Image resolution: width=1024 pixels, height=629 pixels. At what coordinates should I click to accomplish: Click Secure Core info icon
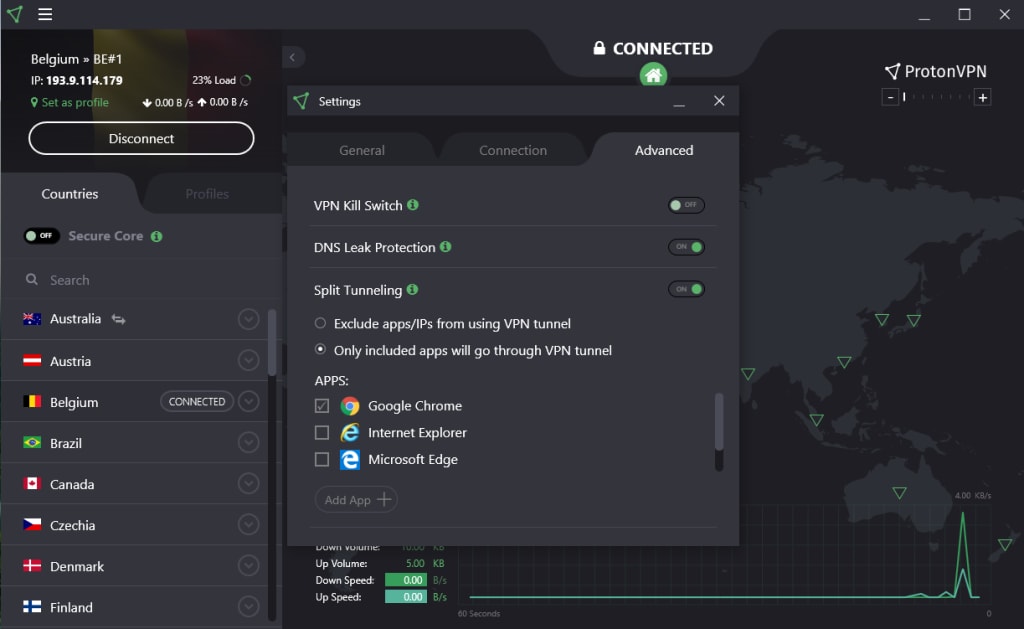157,236
